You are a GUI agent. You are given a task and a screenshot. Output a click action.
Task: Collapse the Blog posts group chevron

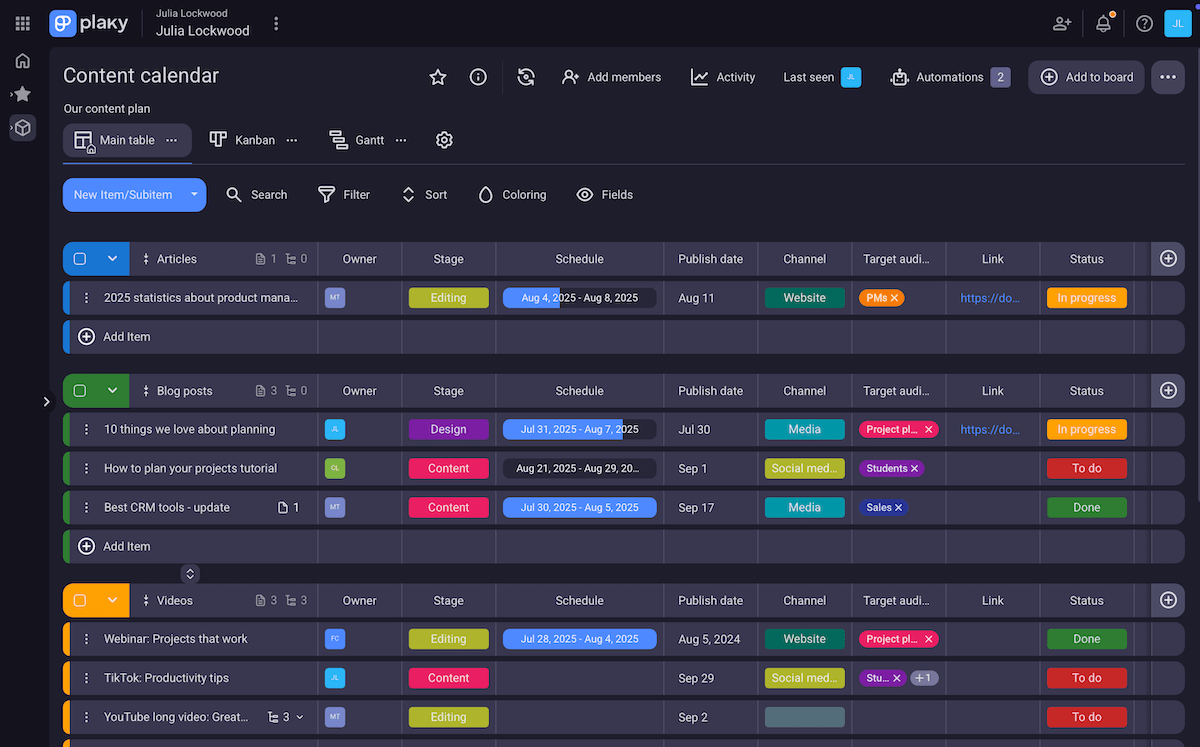(112, 390)
